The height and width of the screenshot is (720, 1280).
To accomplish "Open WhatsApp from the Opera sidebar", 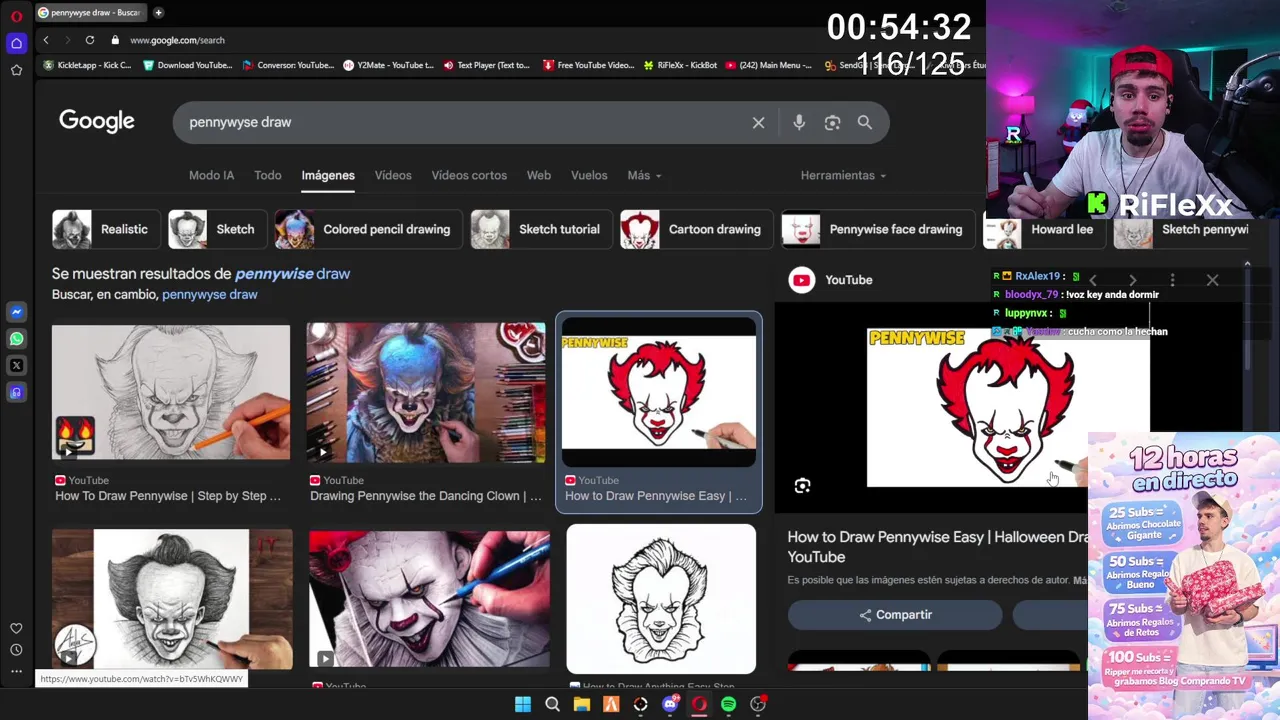I will 16,339.
